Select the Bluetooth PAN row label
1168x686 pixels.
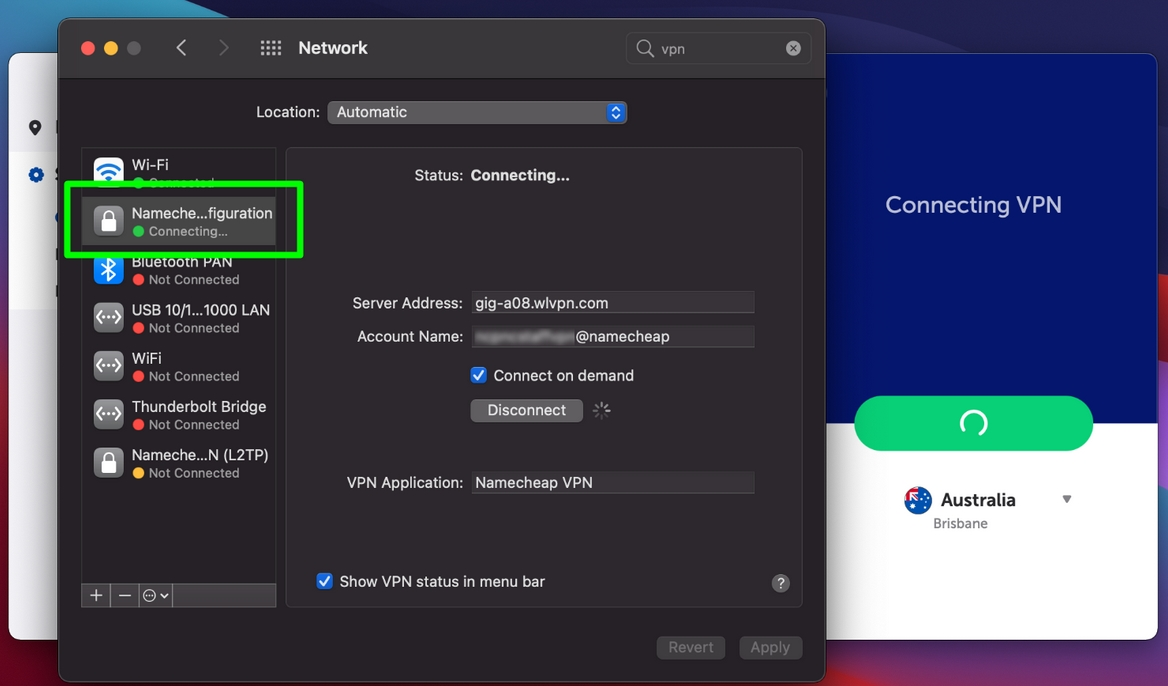(182, 261)
